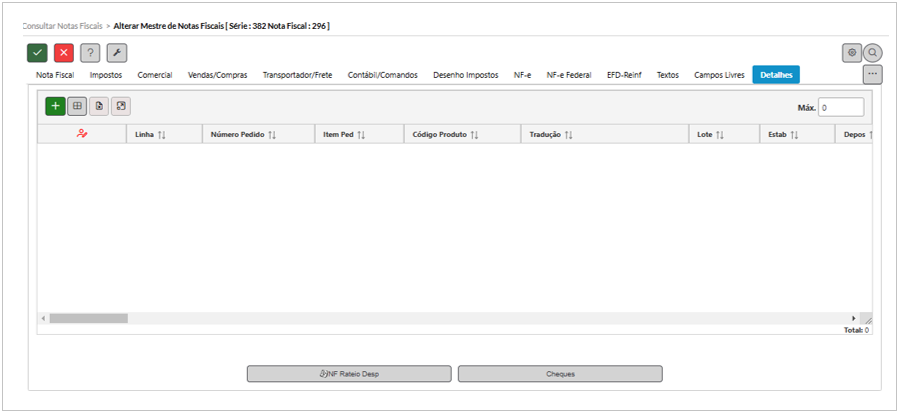Click the green confirm checkmark button
The width and height of the screenshot is (899, 414).
(x=37, y=54)
